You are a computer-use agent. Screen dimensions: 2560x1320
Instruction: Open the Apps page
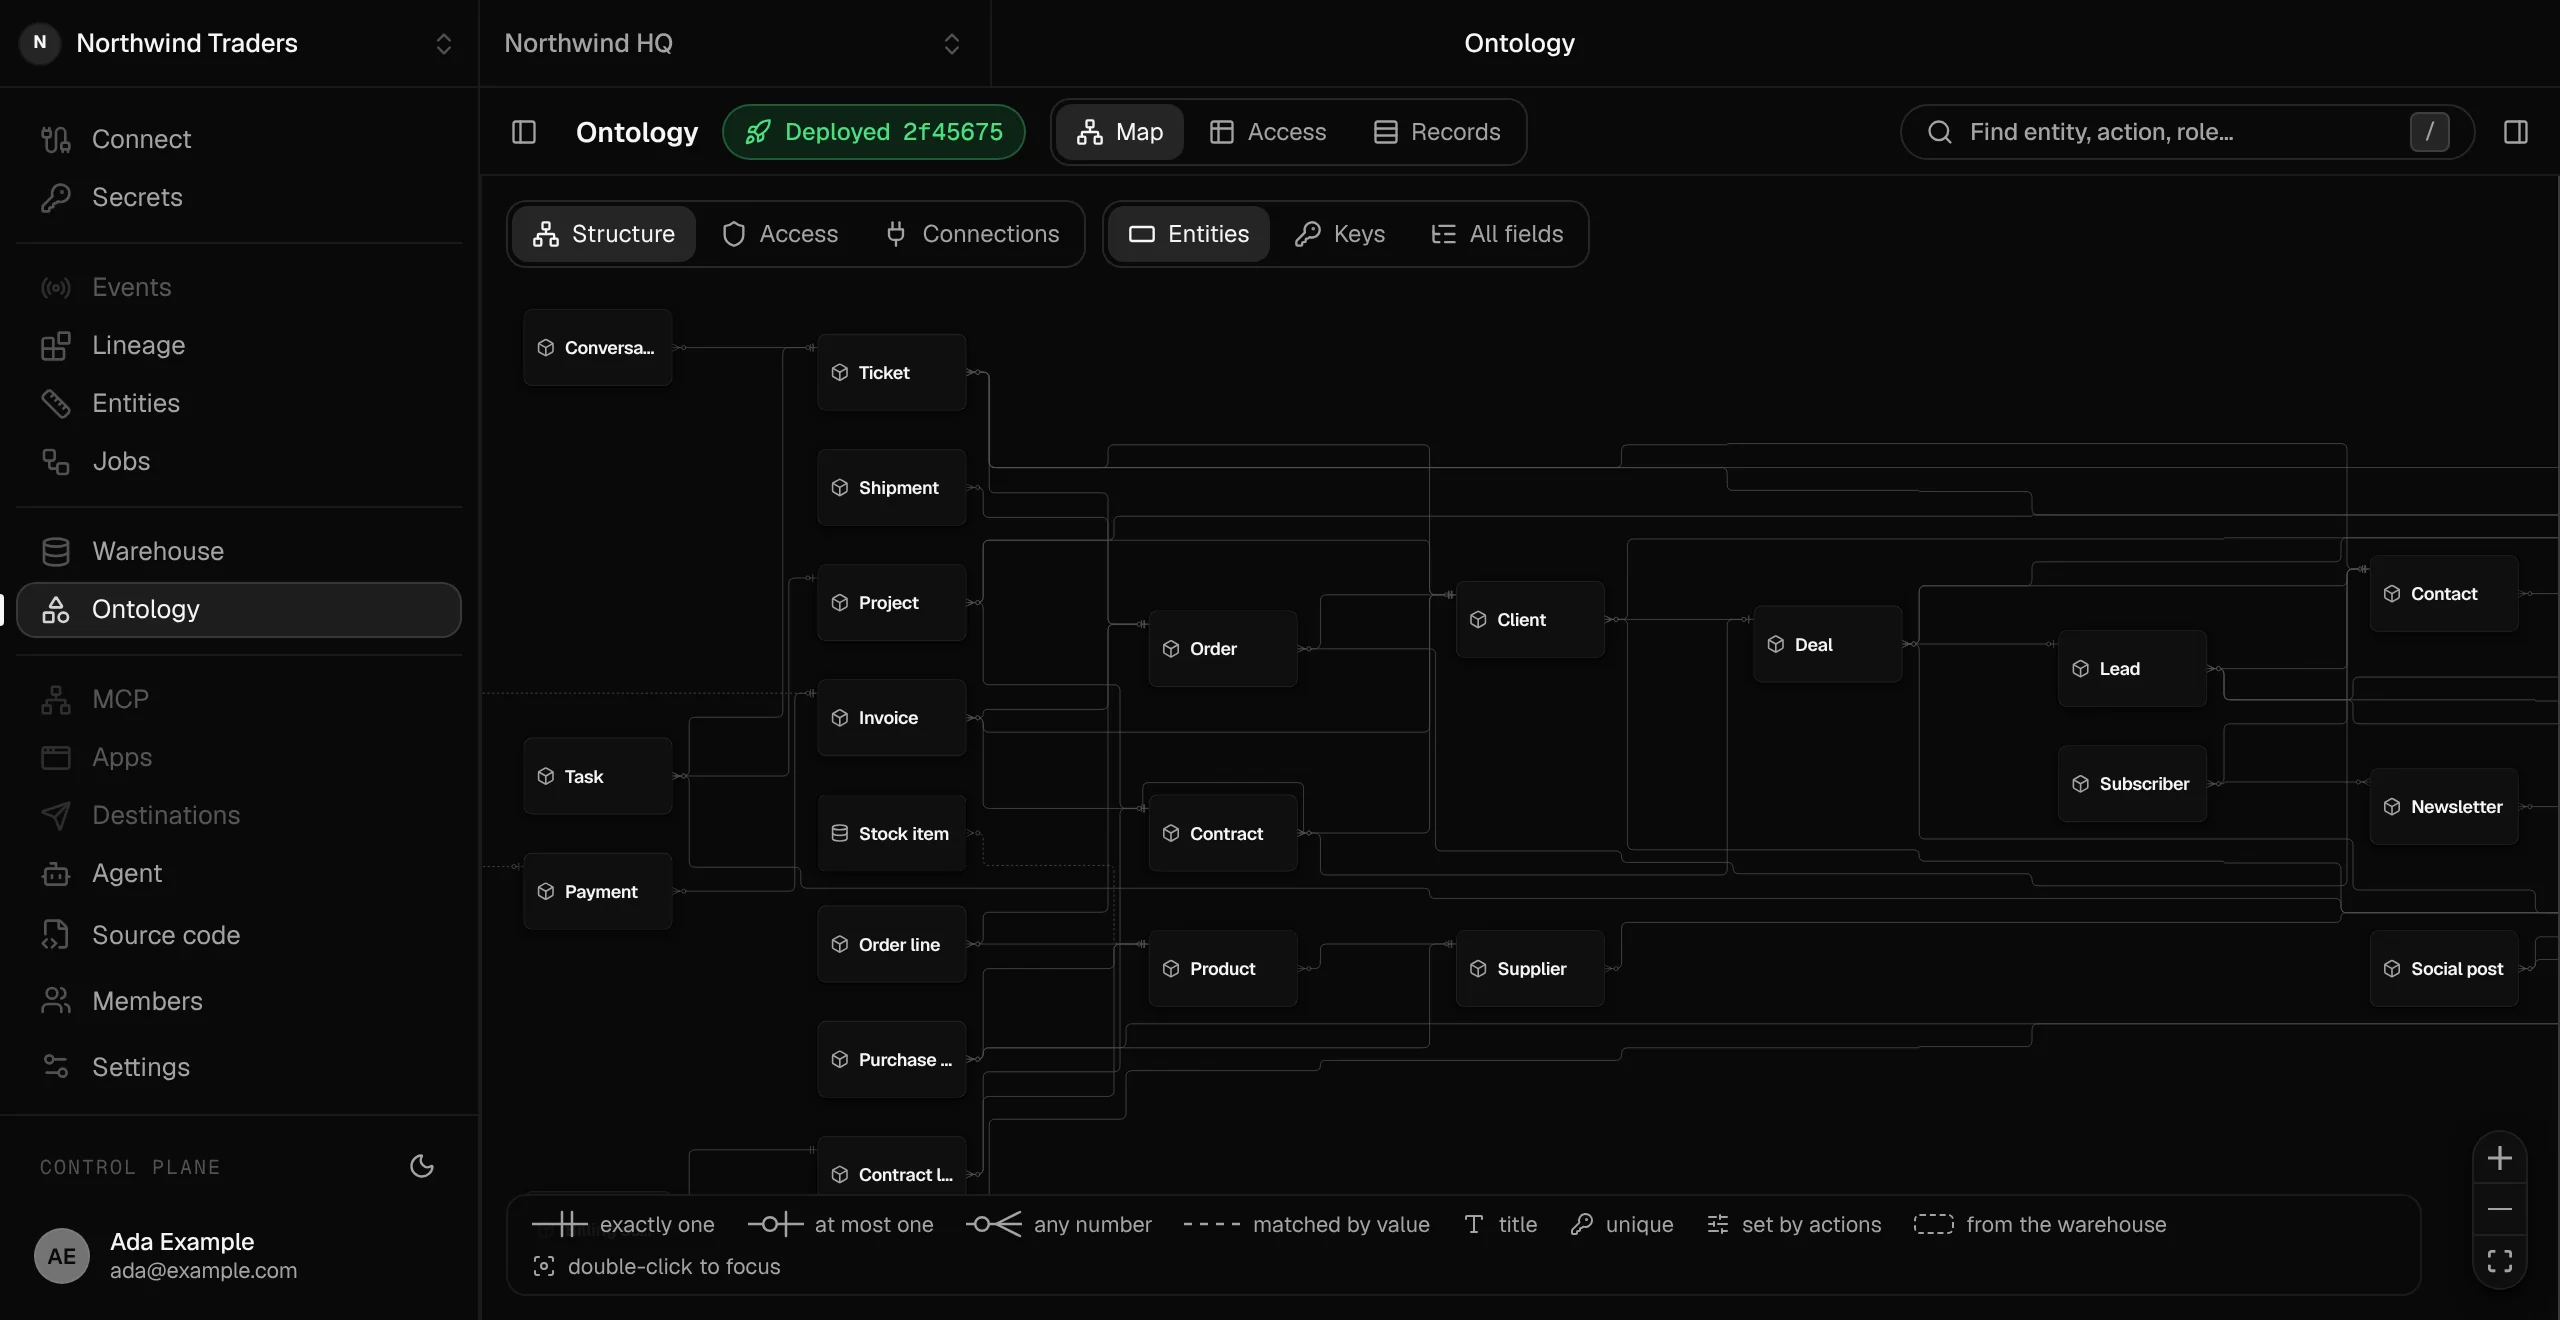coord(239,757)
